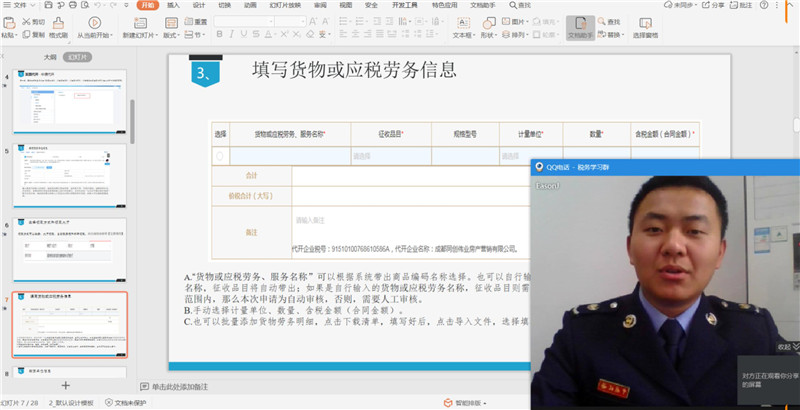The image size is (800, 410).
Task: Open font name combo box
Action: pos(244,21)
